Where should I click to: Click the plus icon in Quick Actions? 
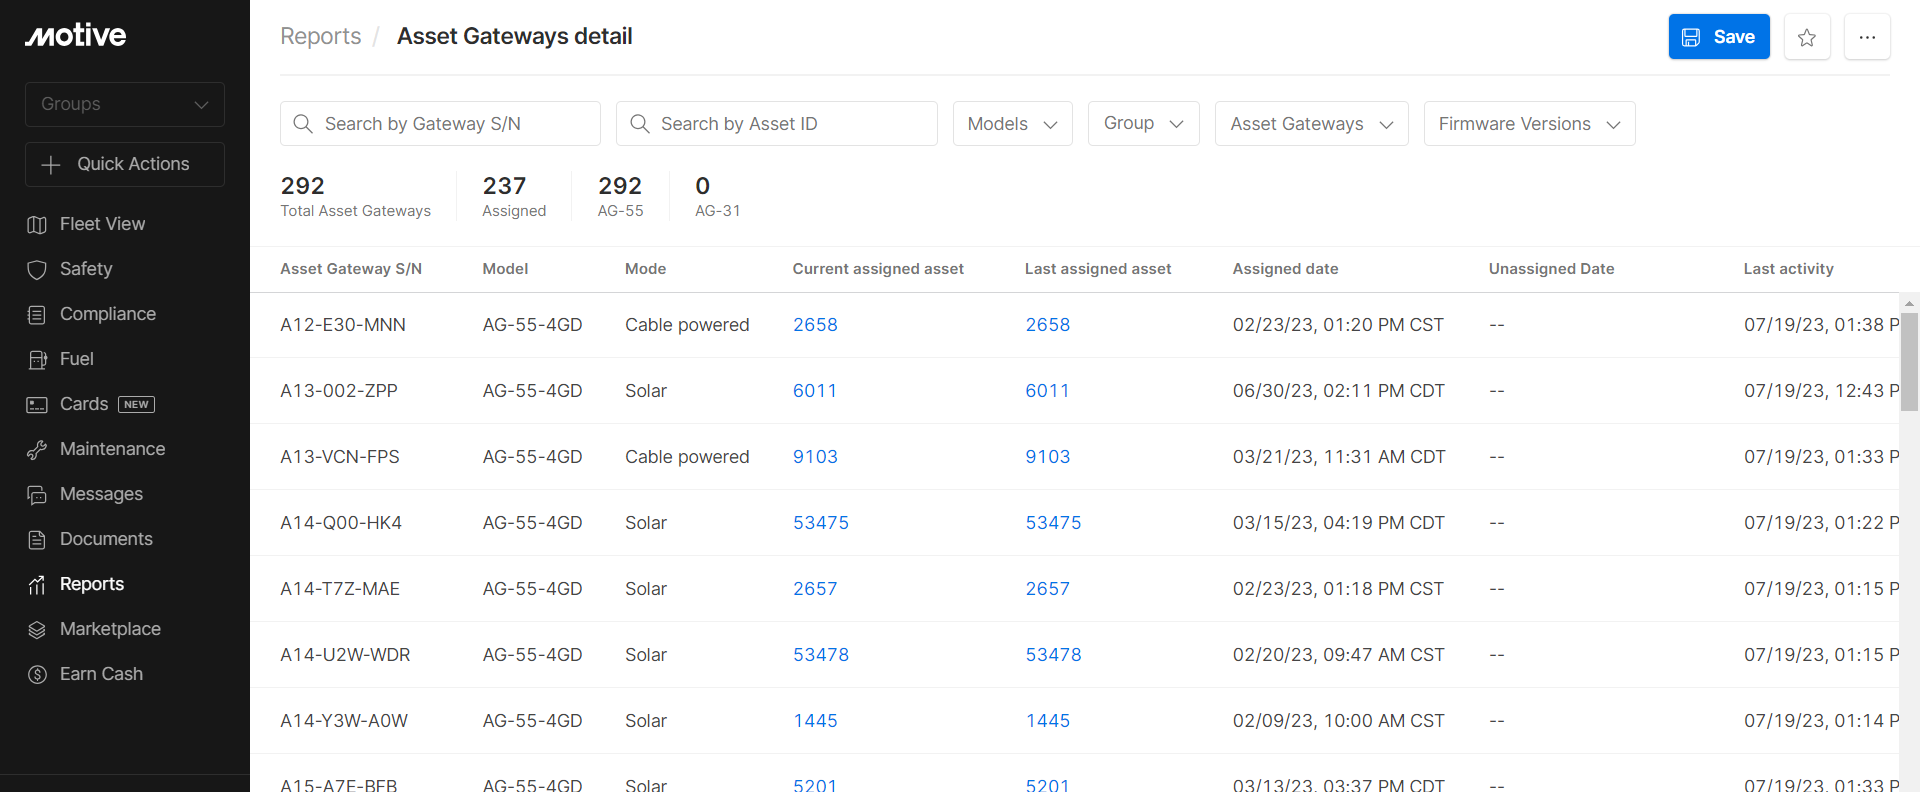pos(51,165)
